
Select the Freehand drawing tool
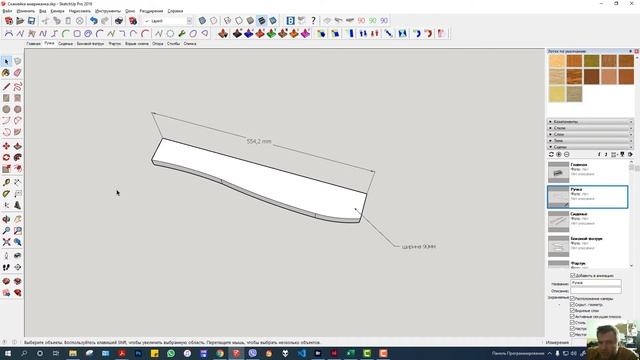18,87
